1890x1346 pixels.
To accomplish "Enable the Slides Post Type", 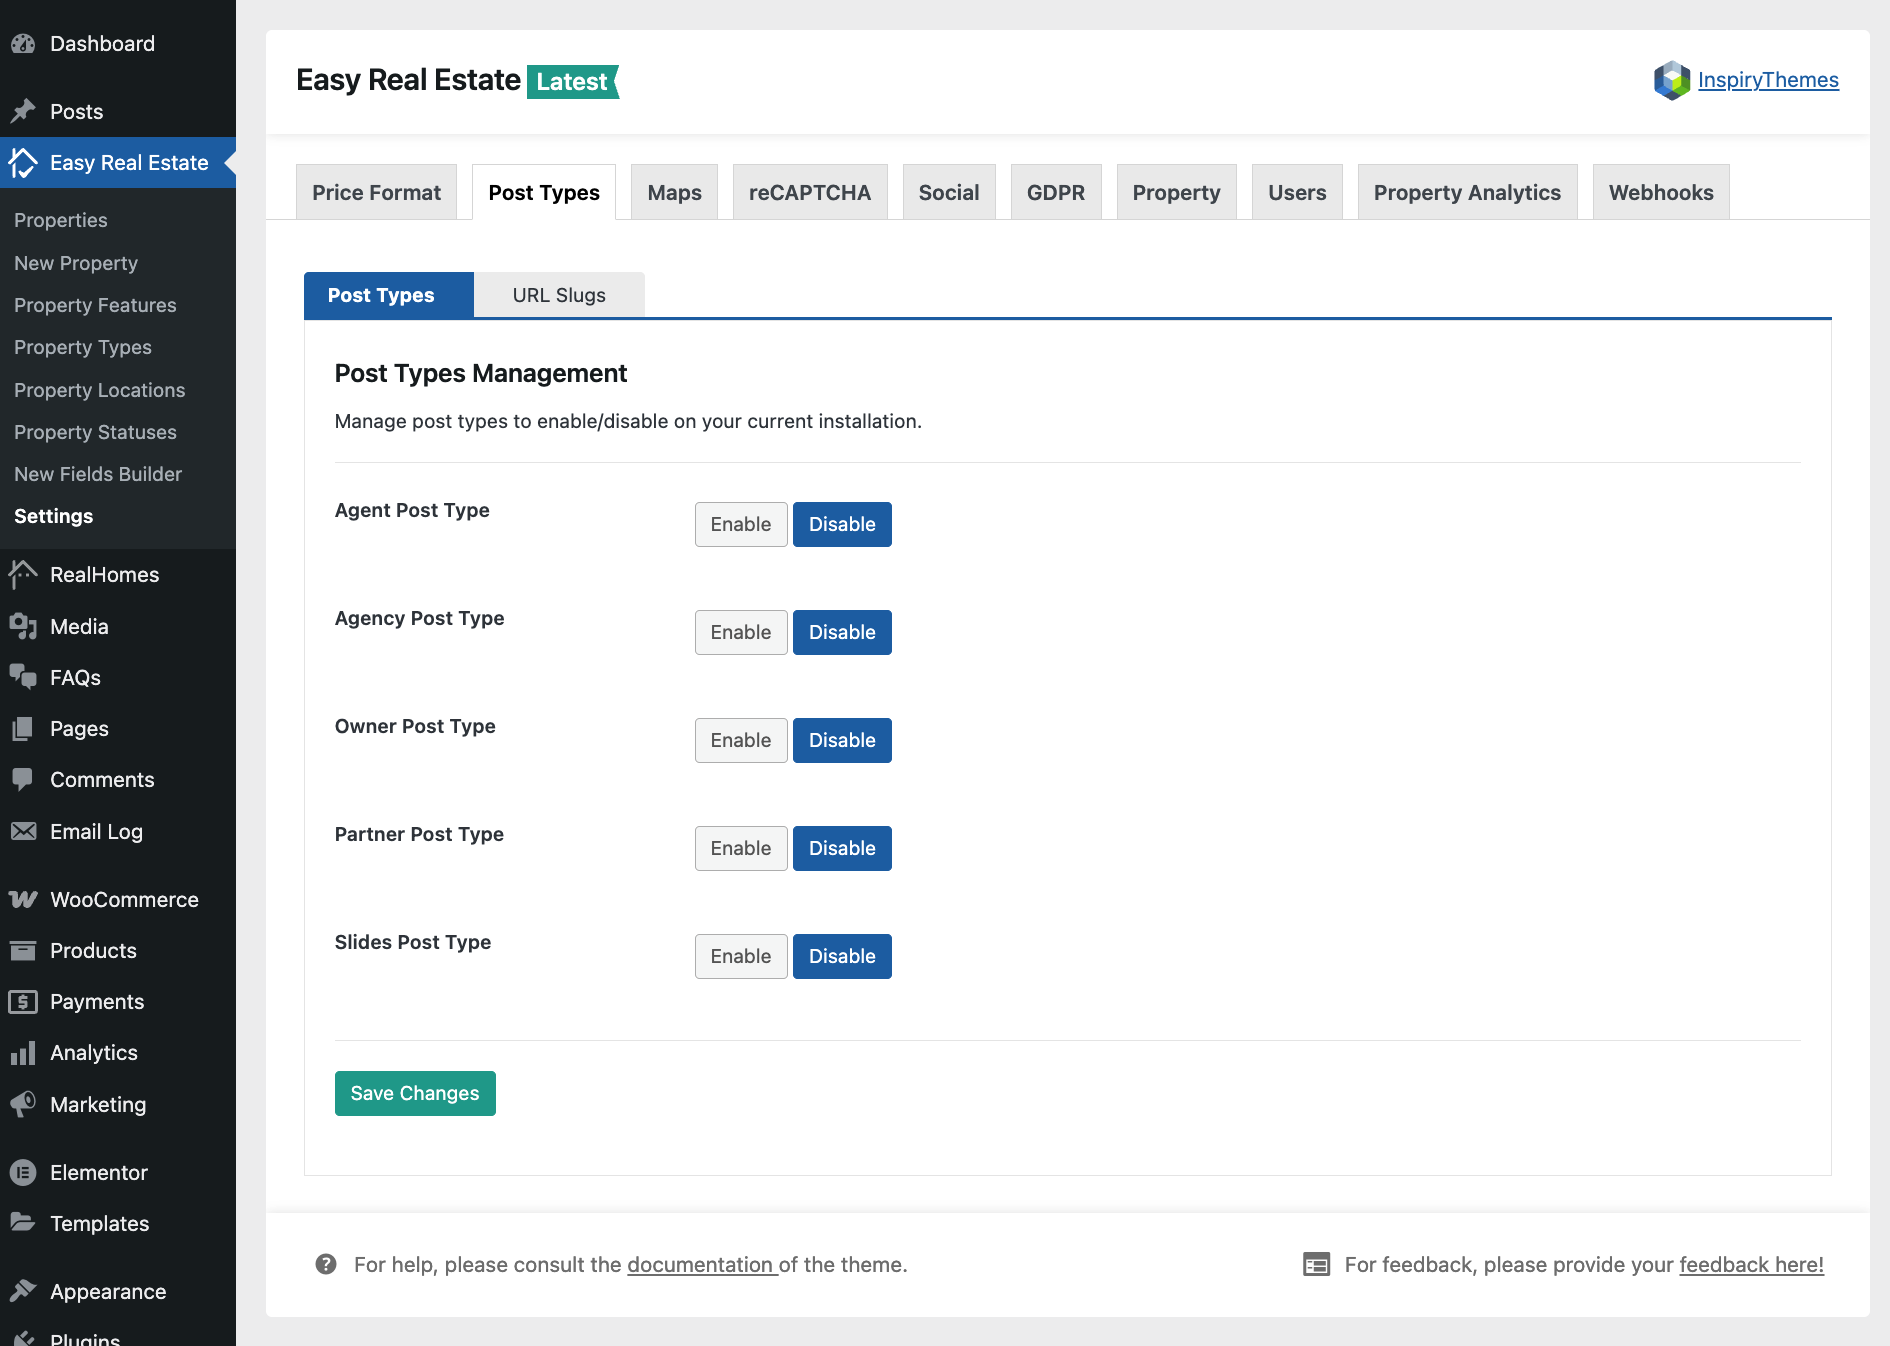I will click(x=741, y=956).
